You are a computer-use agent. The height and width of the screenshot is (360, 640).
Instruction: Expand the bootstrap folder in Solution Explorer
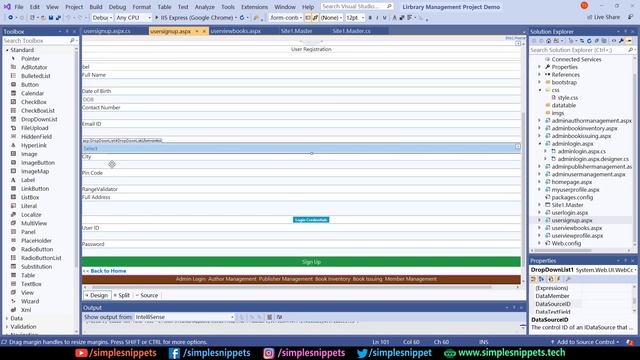coord(540,82)
